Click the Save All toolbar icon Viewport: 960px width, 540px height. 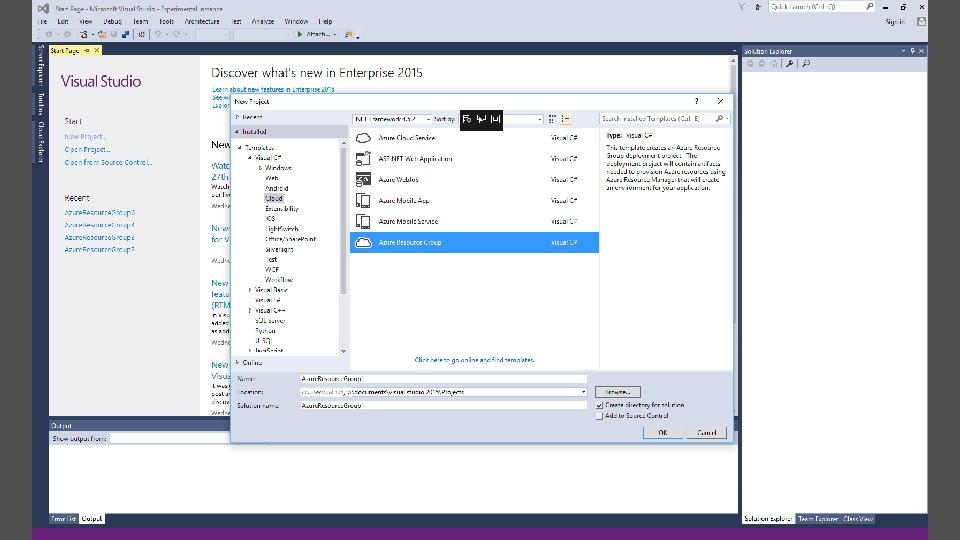pos(125,34)
